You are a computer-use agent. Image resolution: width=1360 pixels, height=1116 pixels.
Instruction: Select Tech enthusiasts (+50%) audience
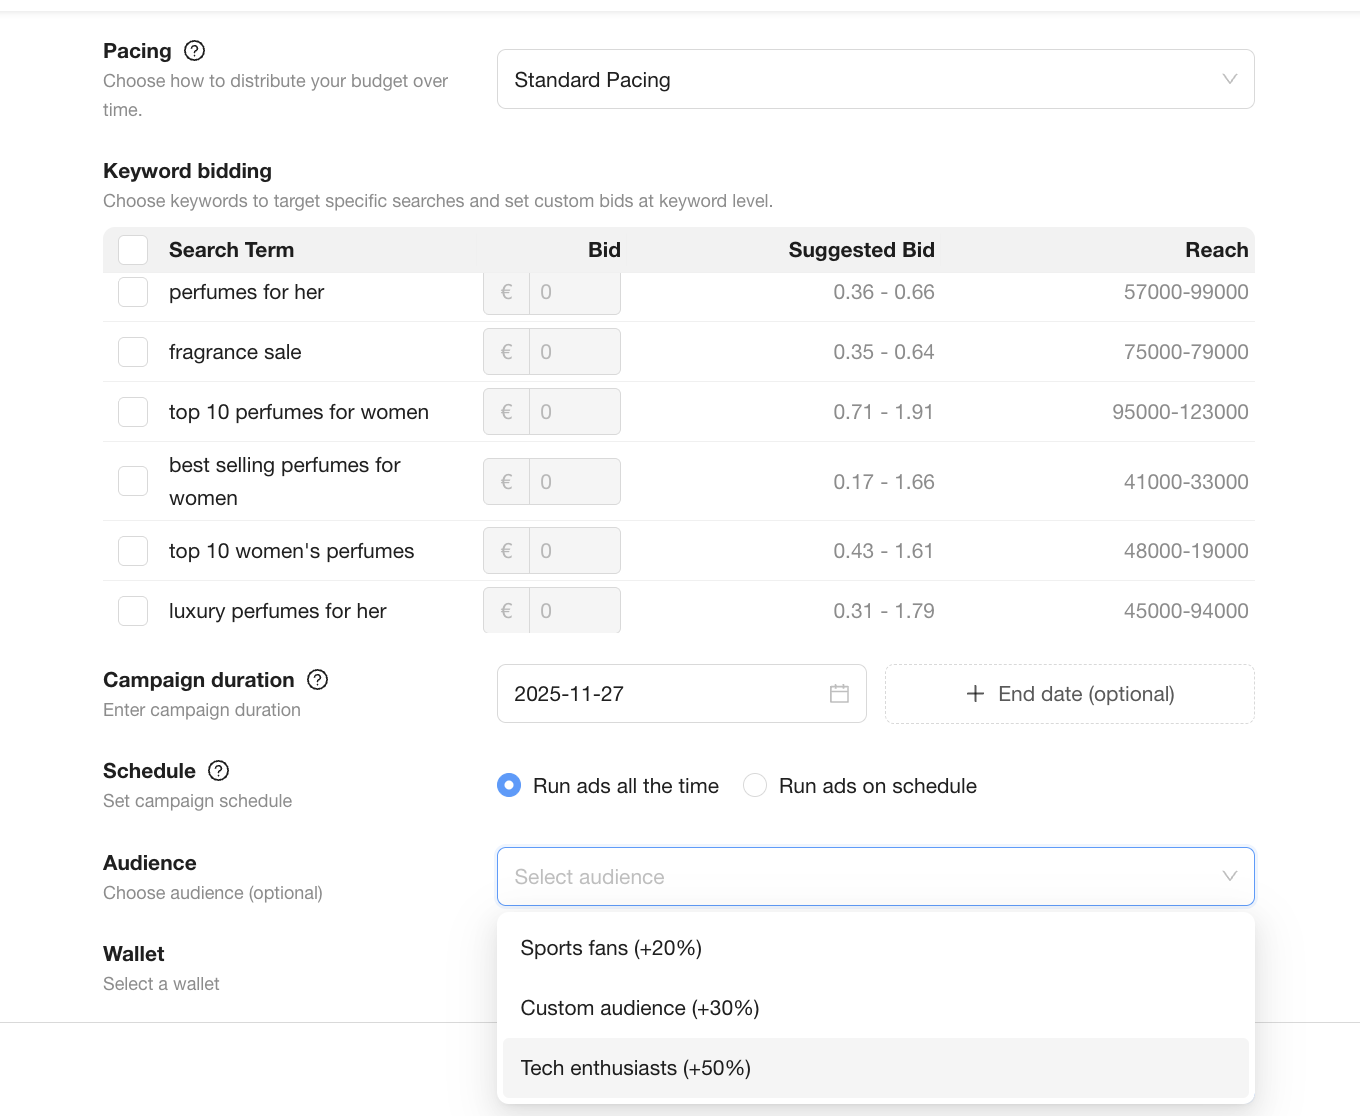[x=636, y=1068]
